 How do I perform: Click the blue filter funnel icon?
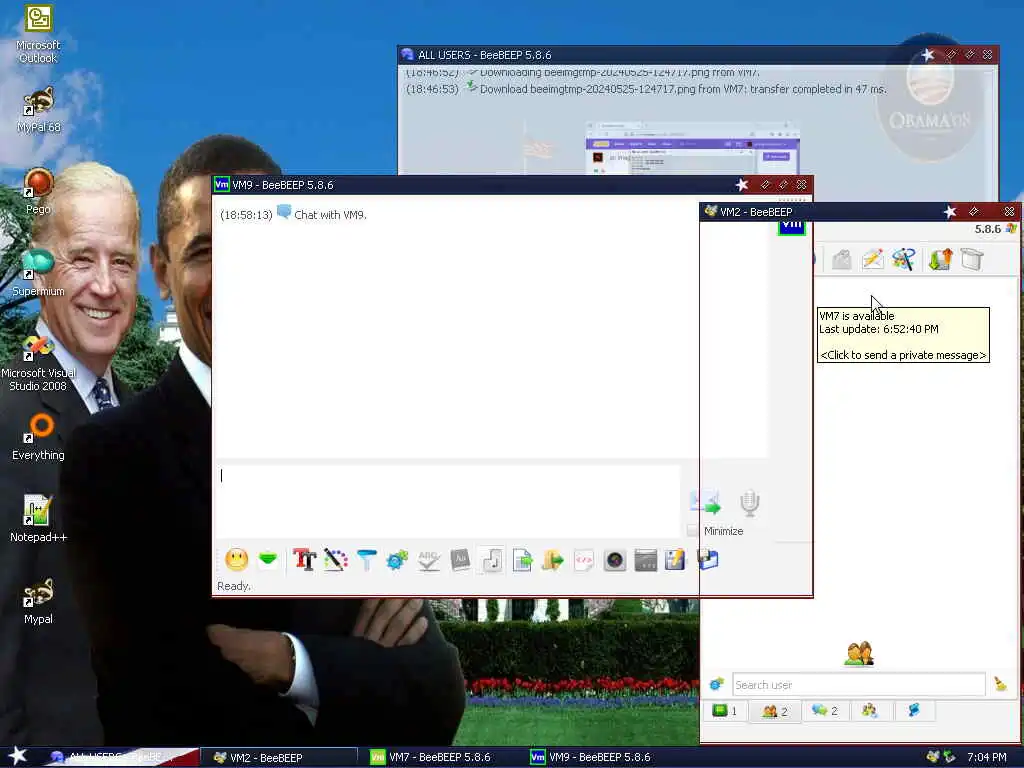[366, 560]
